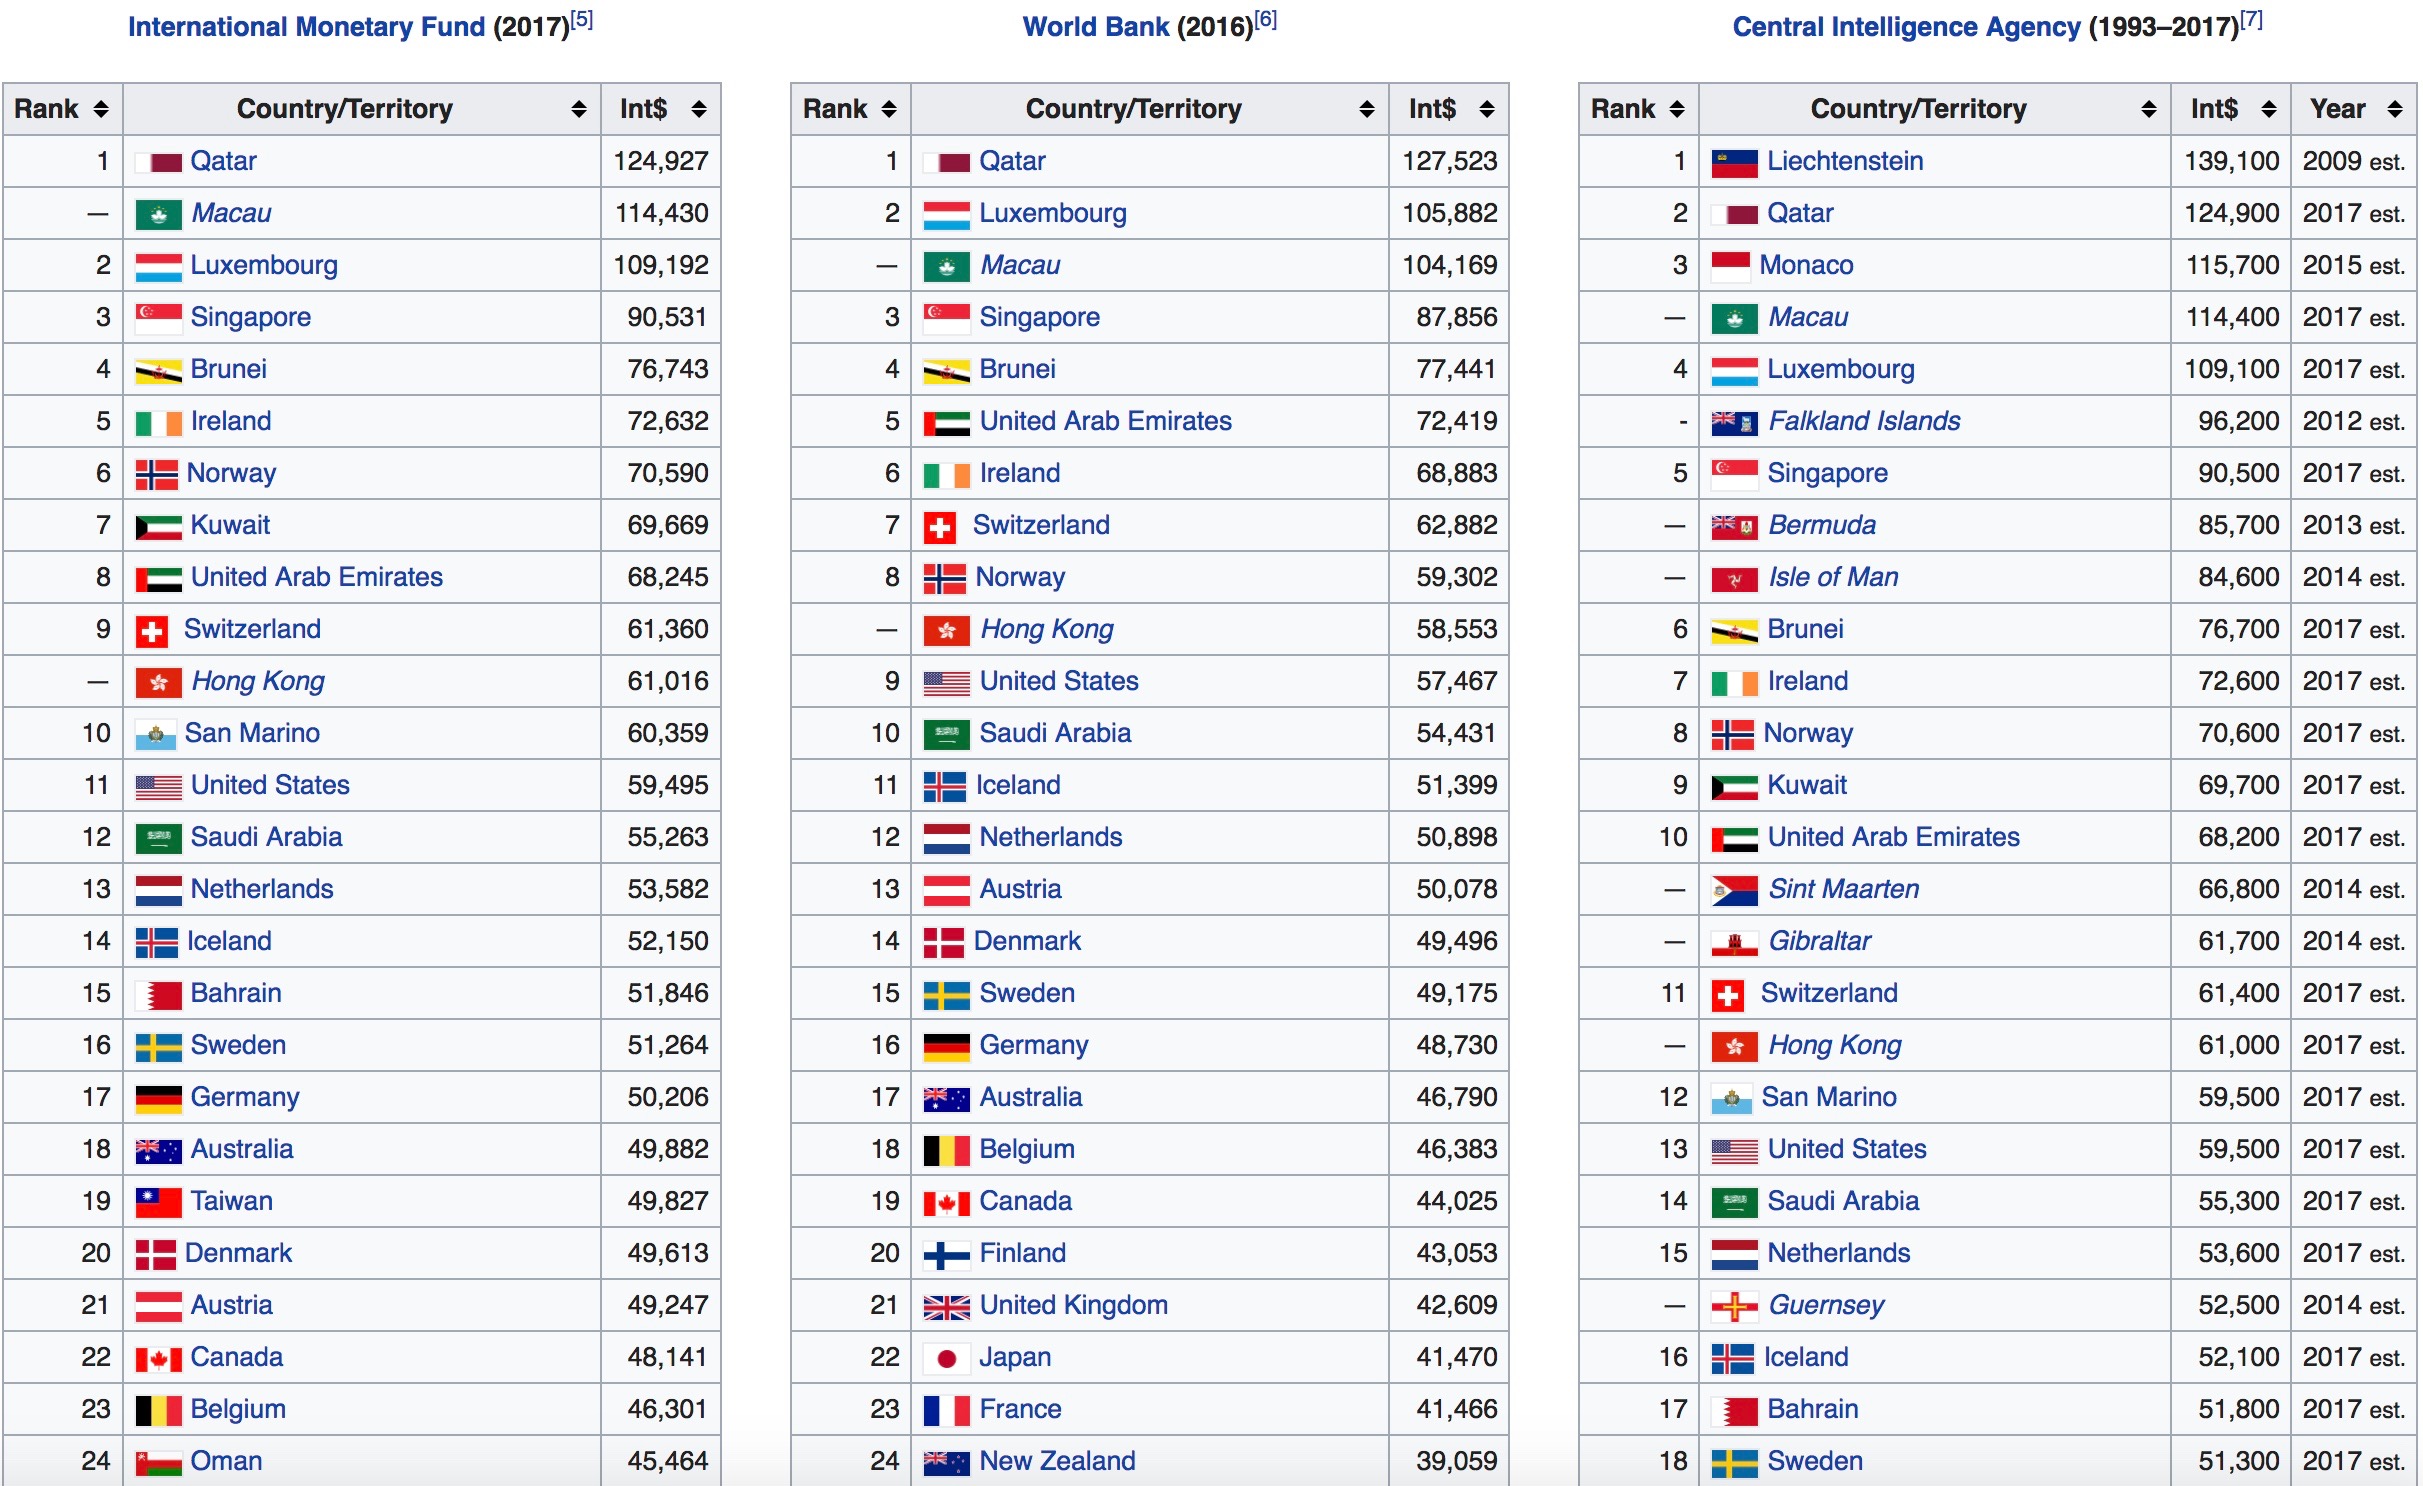Image resolution: width=2423 pixels, height=1486 pixels.
Task: Open Japan country link
Action: [1015, 1357]
